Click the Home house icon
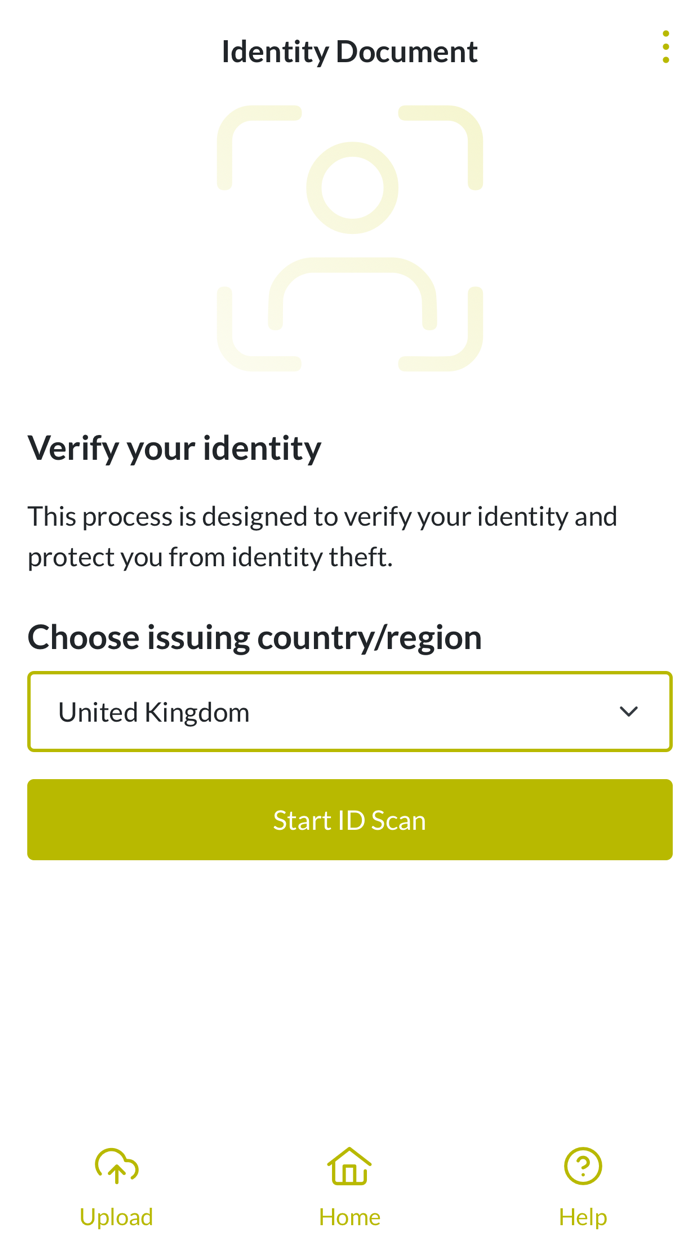 (x=349, y=1166)
